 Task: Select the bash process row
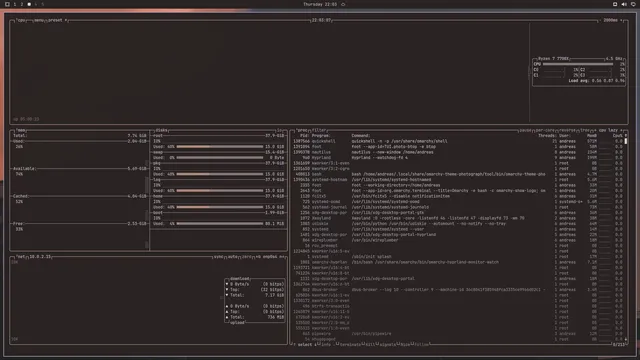tap(458, 174)
